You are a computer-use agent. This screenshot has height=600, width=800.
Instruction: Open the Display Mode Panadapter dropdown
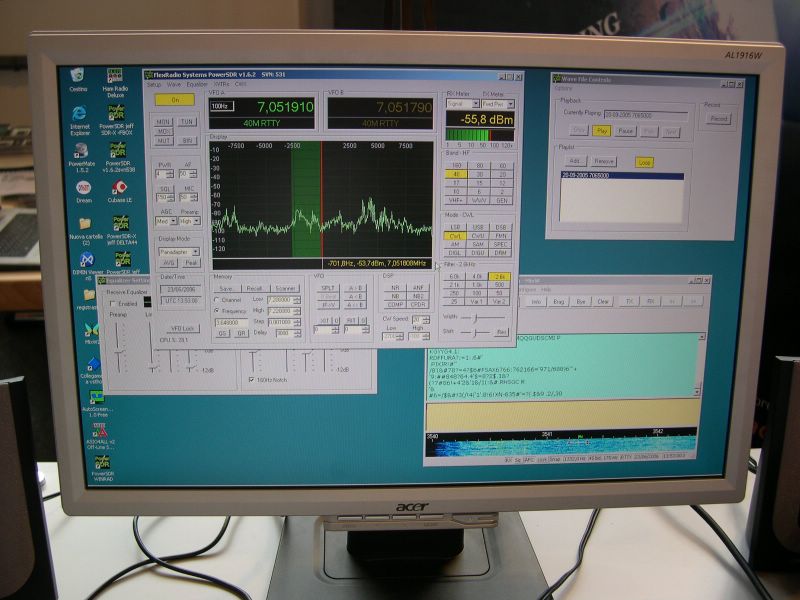[179, 252]
